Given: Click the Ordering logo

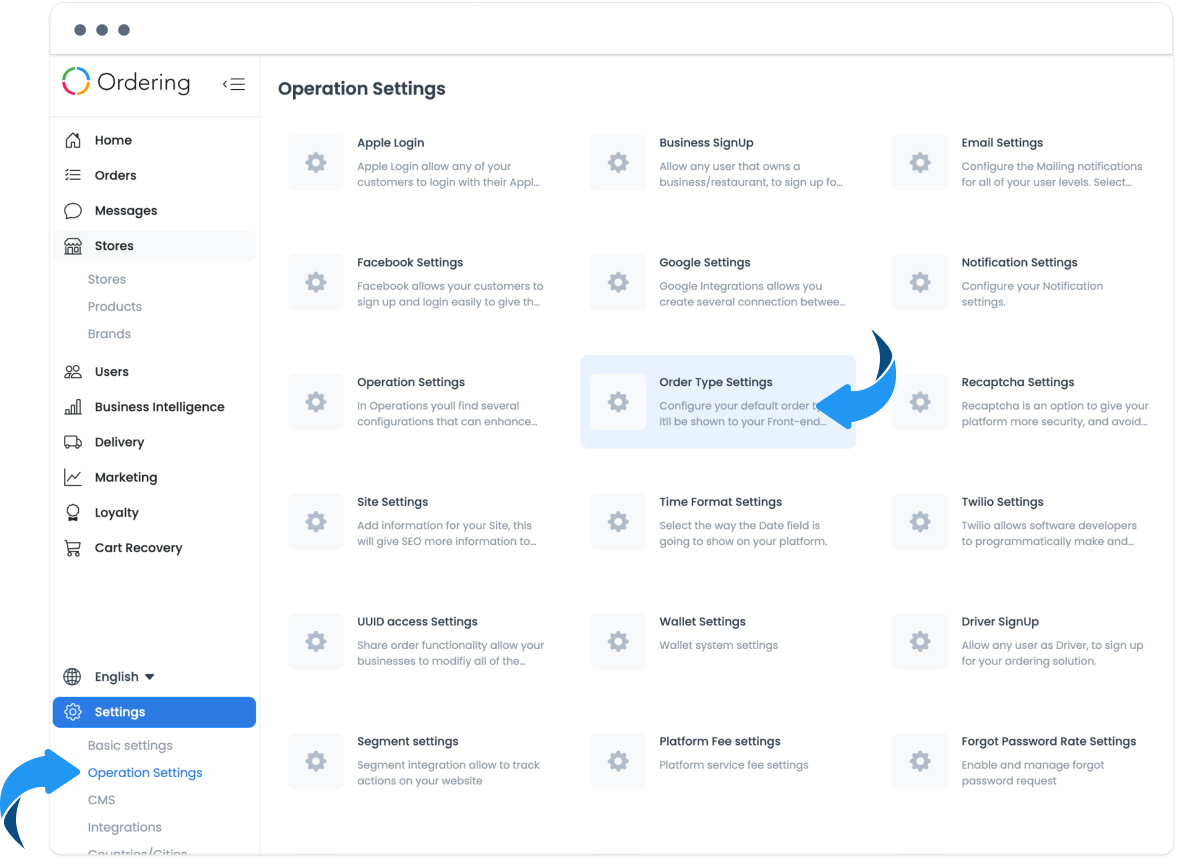Looking at the screenshot, I should point(126,82).
